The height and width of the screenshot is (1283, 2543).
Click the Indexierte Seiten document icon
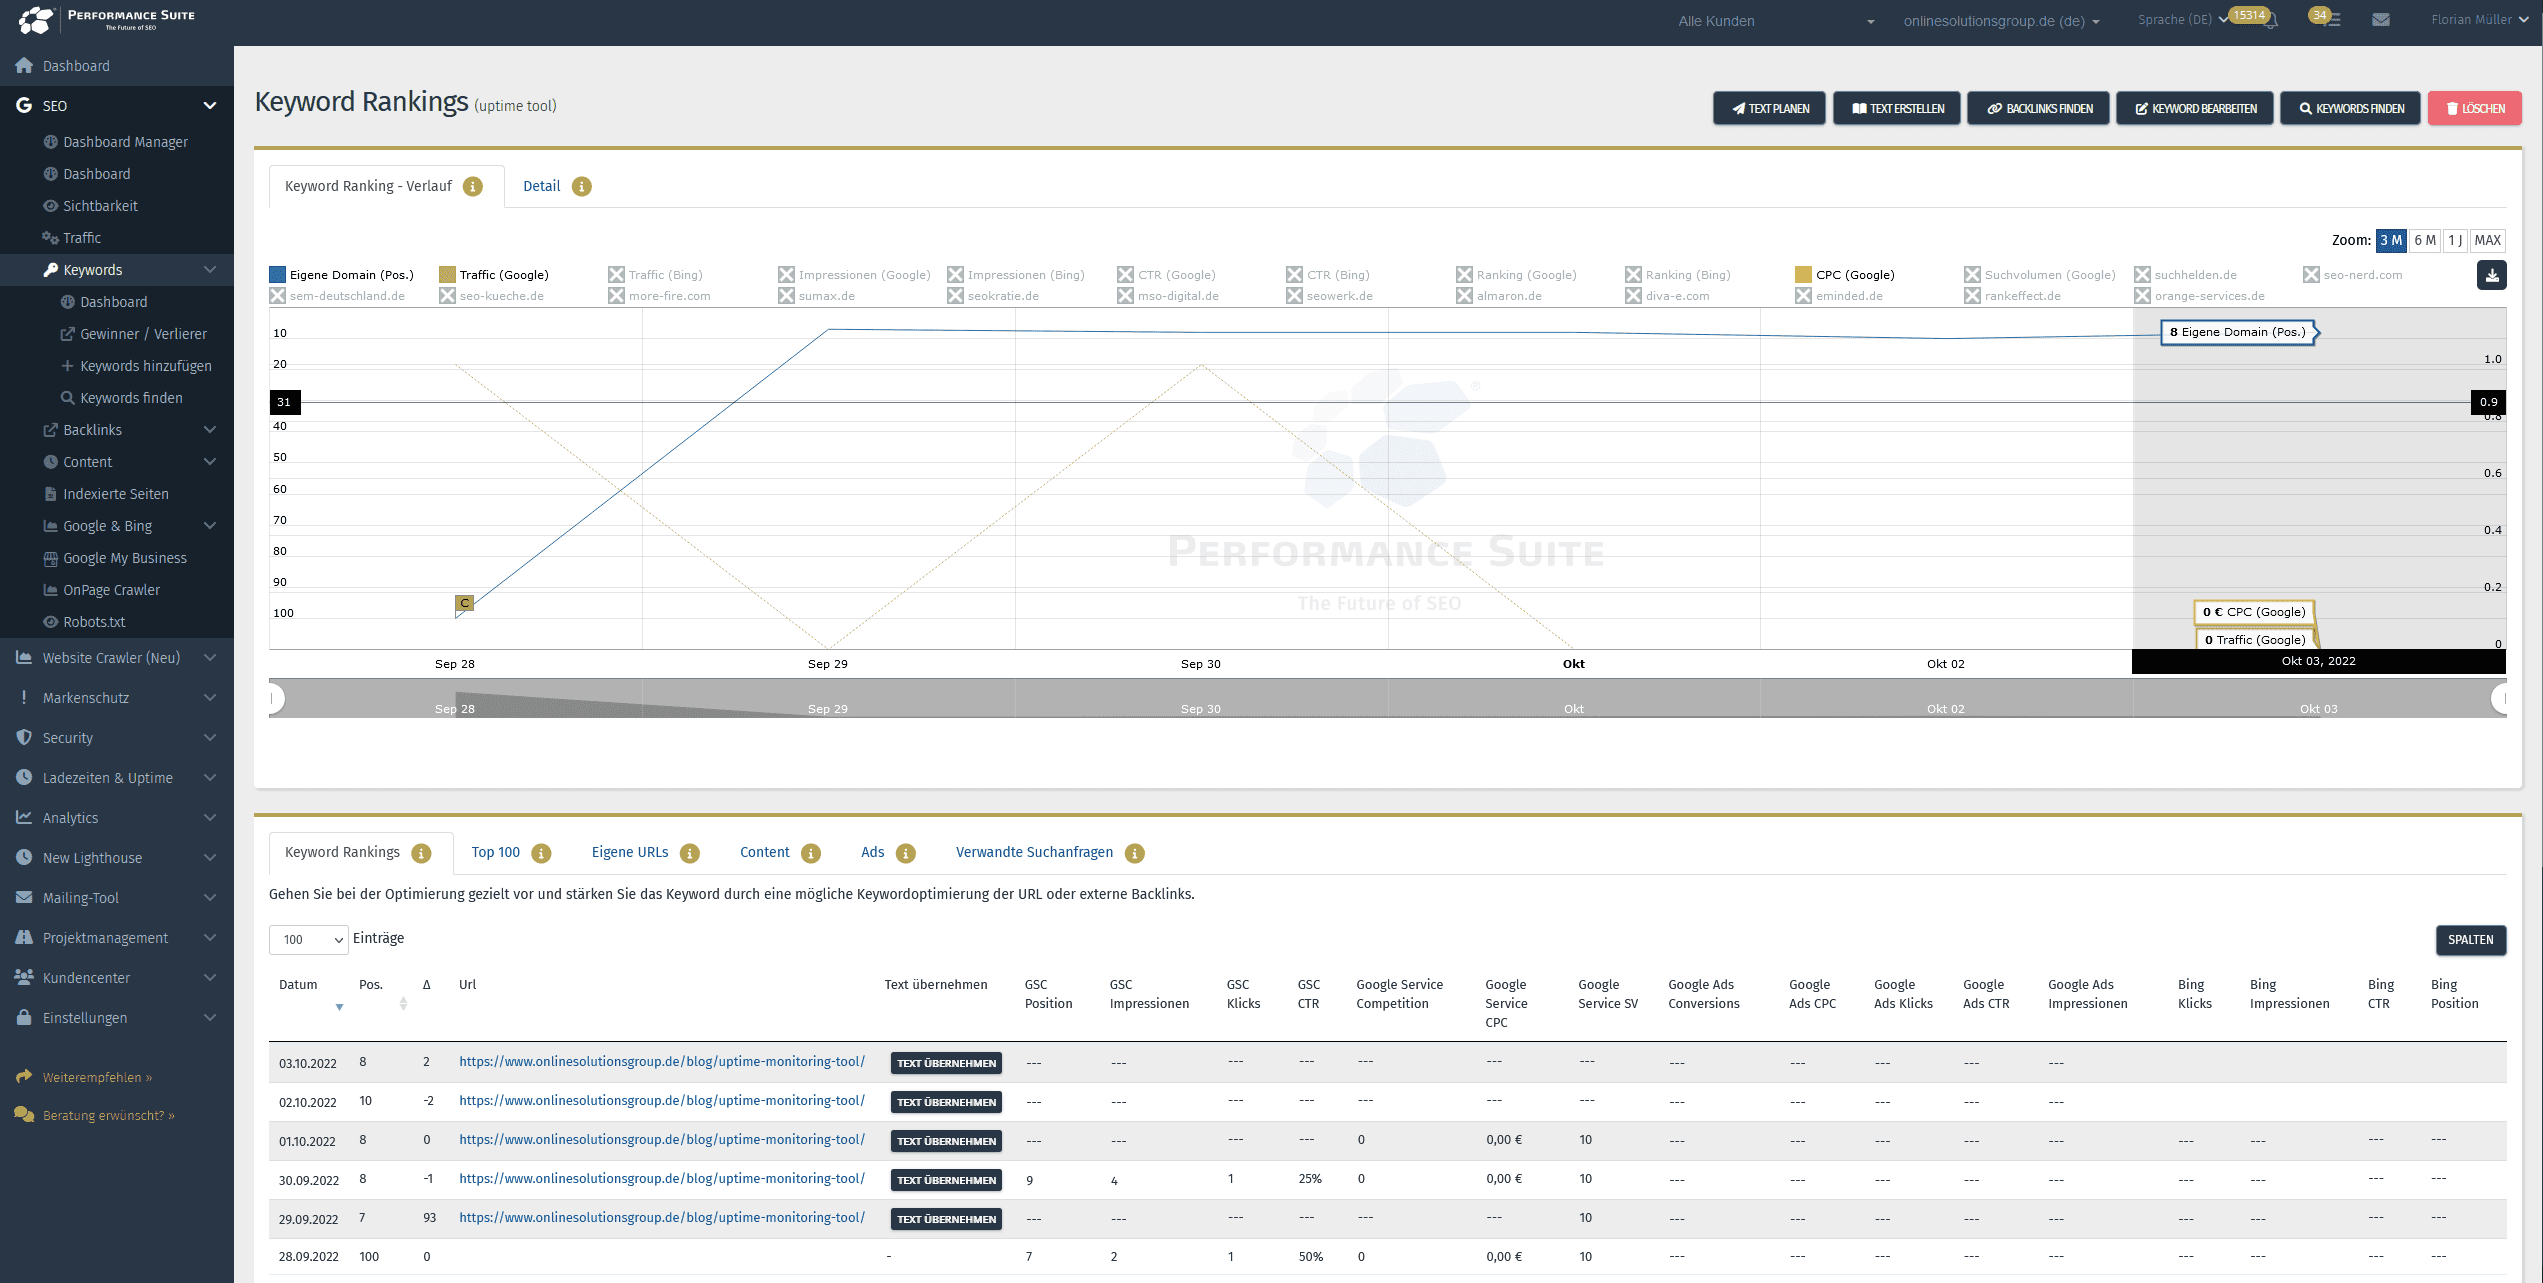click(50, 494)
